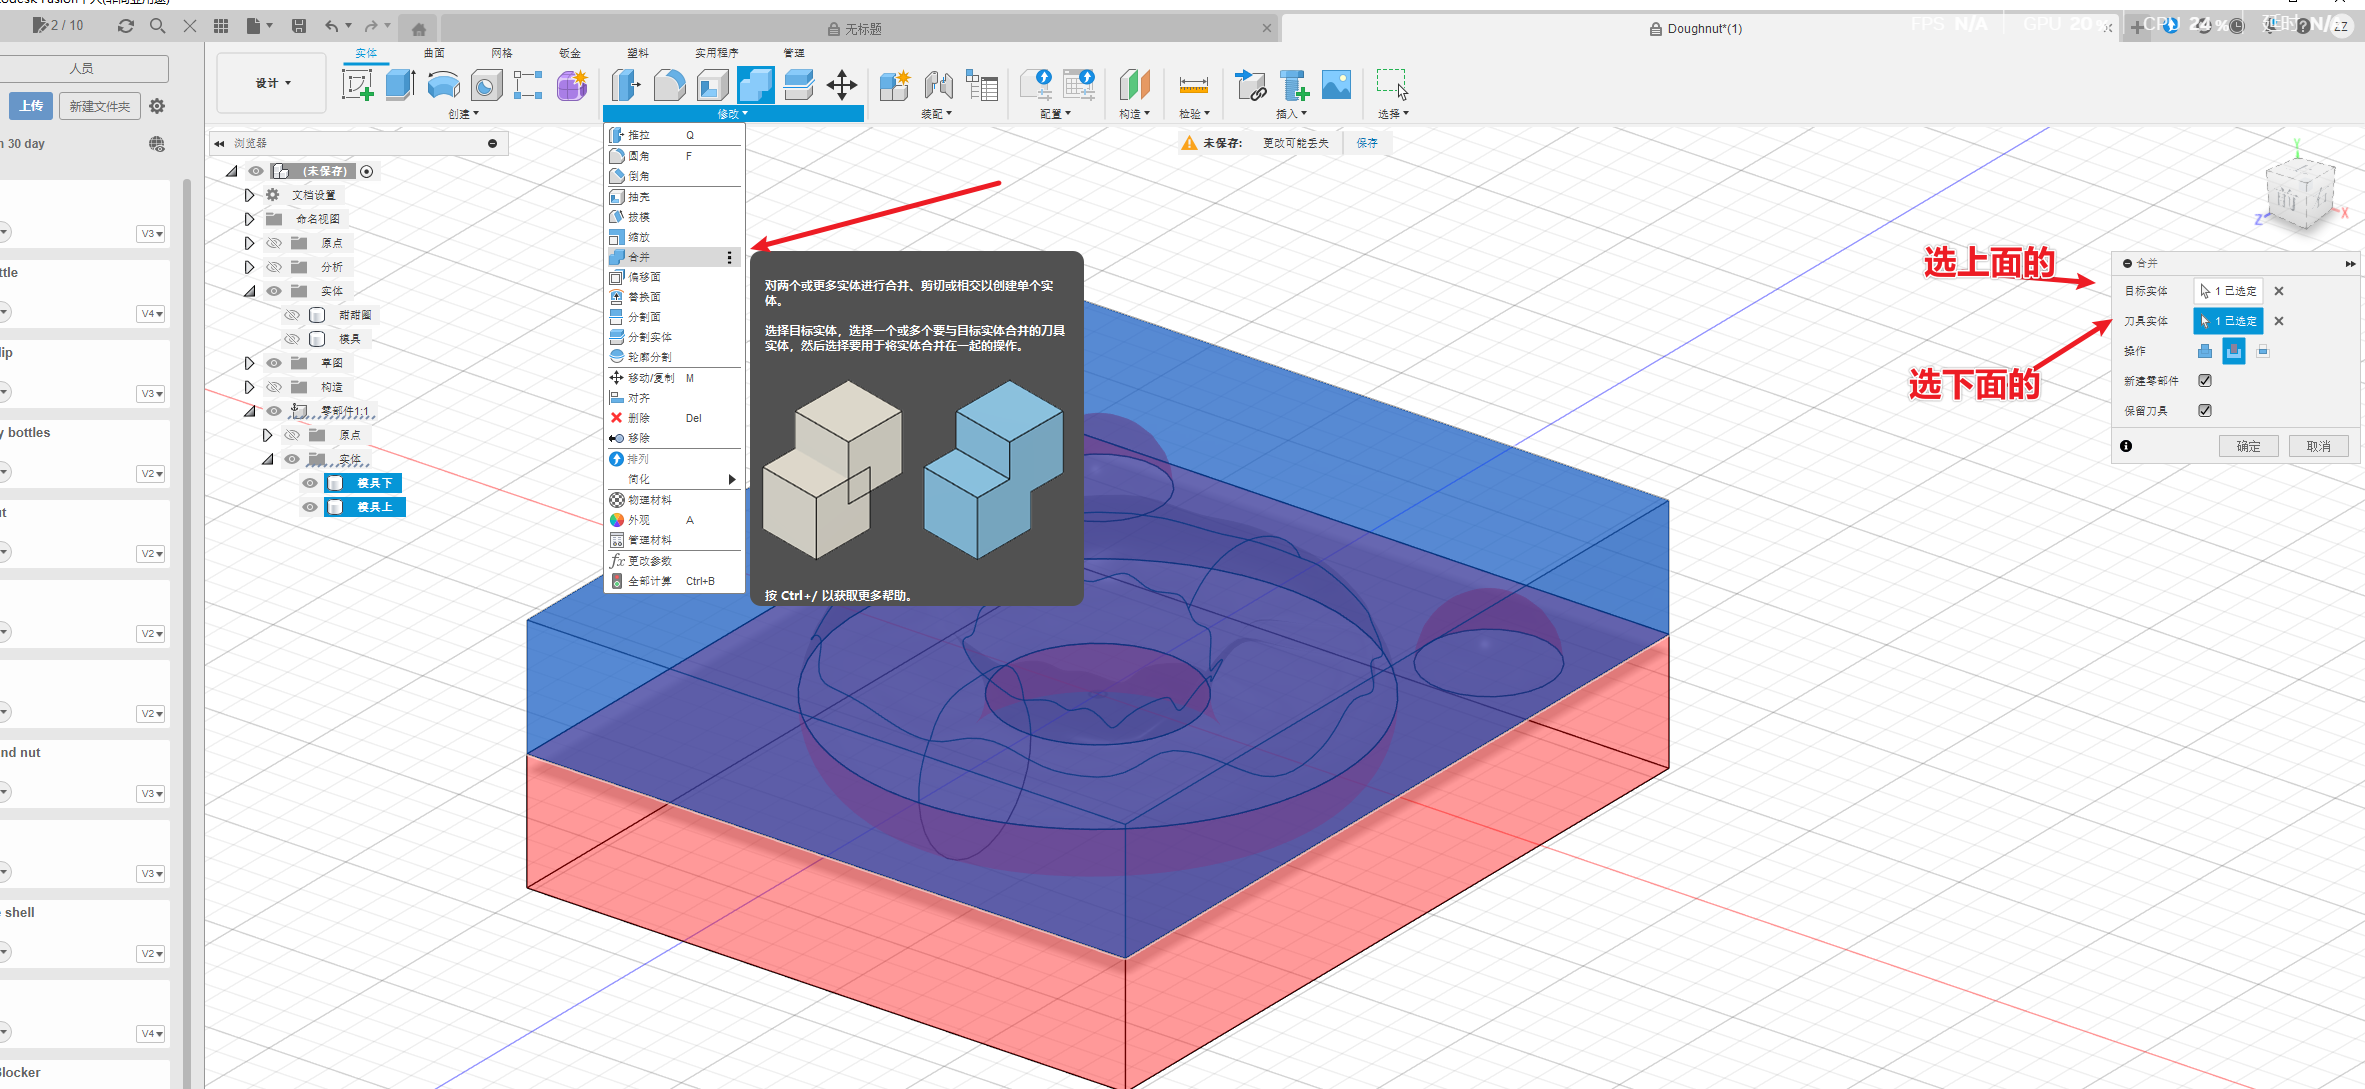Choose the Join operation icon
Screen dimensions: 2365x1089
2205,351
